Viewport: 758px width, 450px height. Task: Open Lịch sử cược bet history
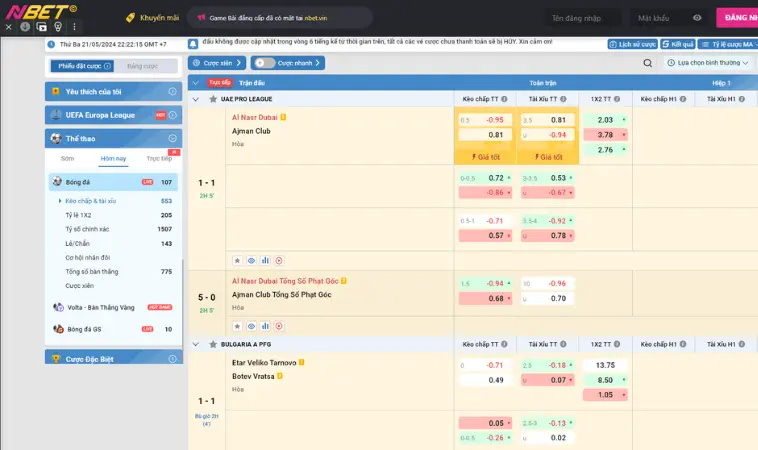pyautogui.click(x=633, y=45)
